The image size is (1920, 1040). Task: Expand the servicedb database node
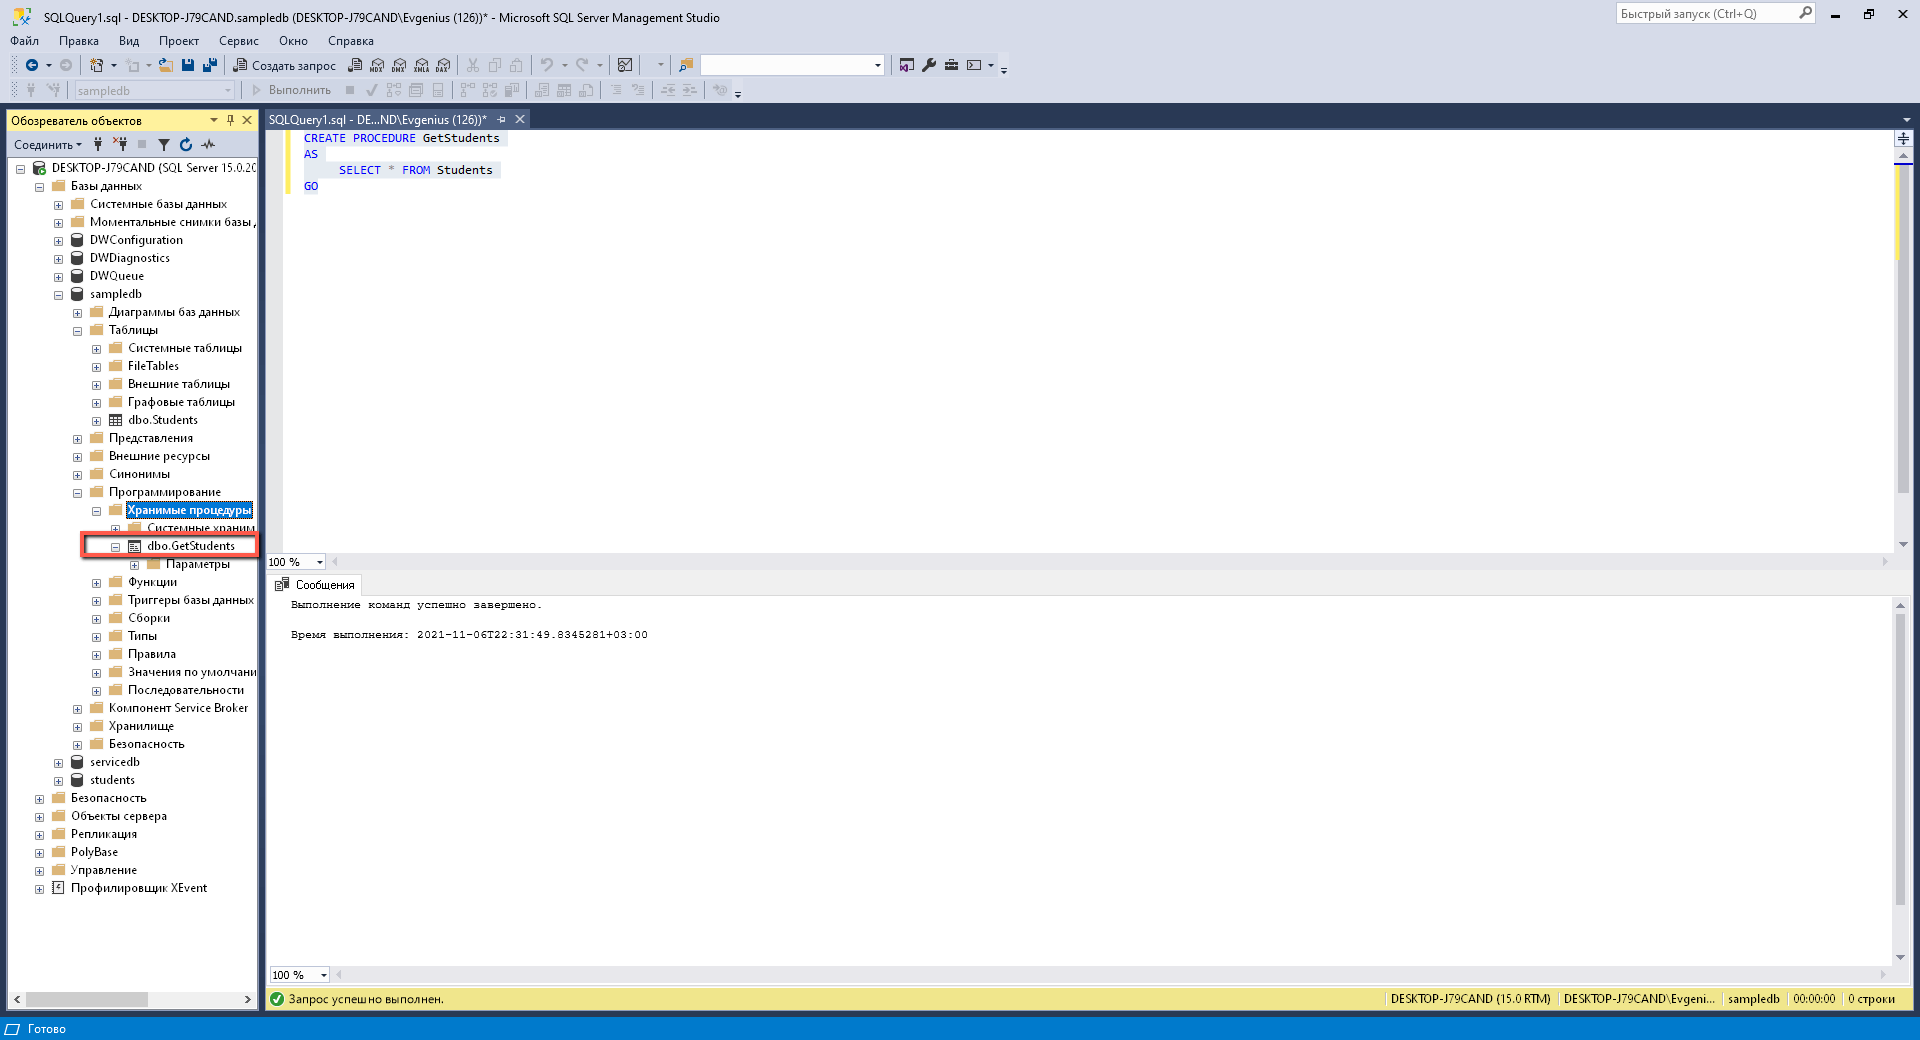(x=58, y=763)
